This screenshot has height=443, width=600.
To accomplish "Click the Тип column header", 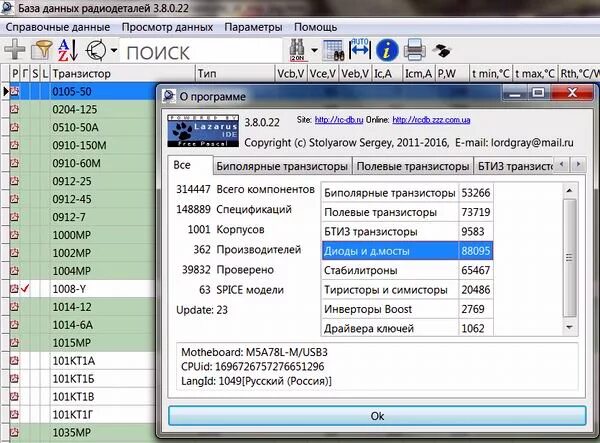I will [x=235, y=73].
